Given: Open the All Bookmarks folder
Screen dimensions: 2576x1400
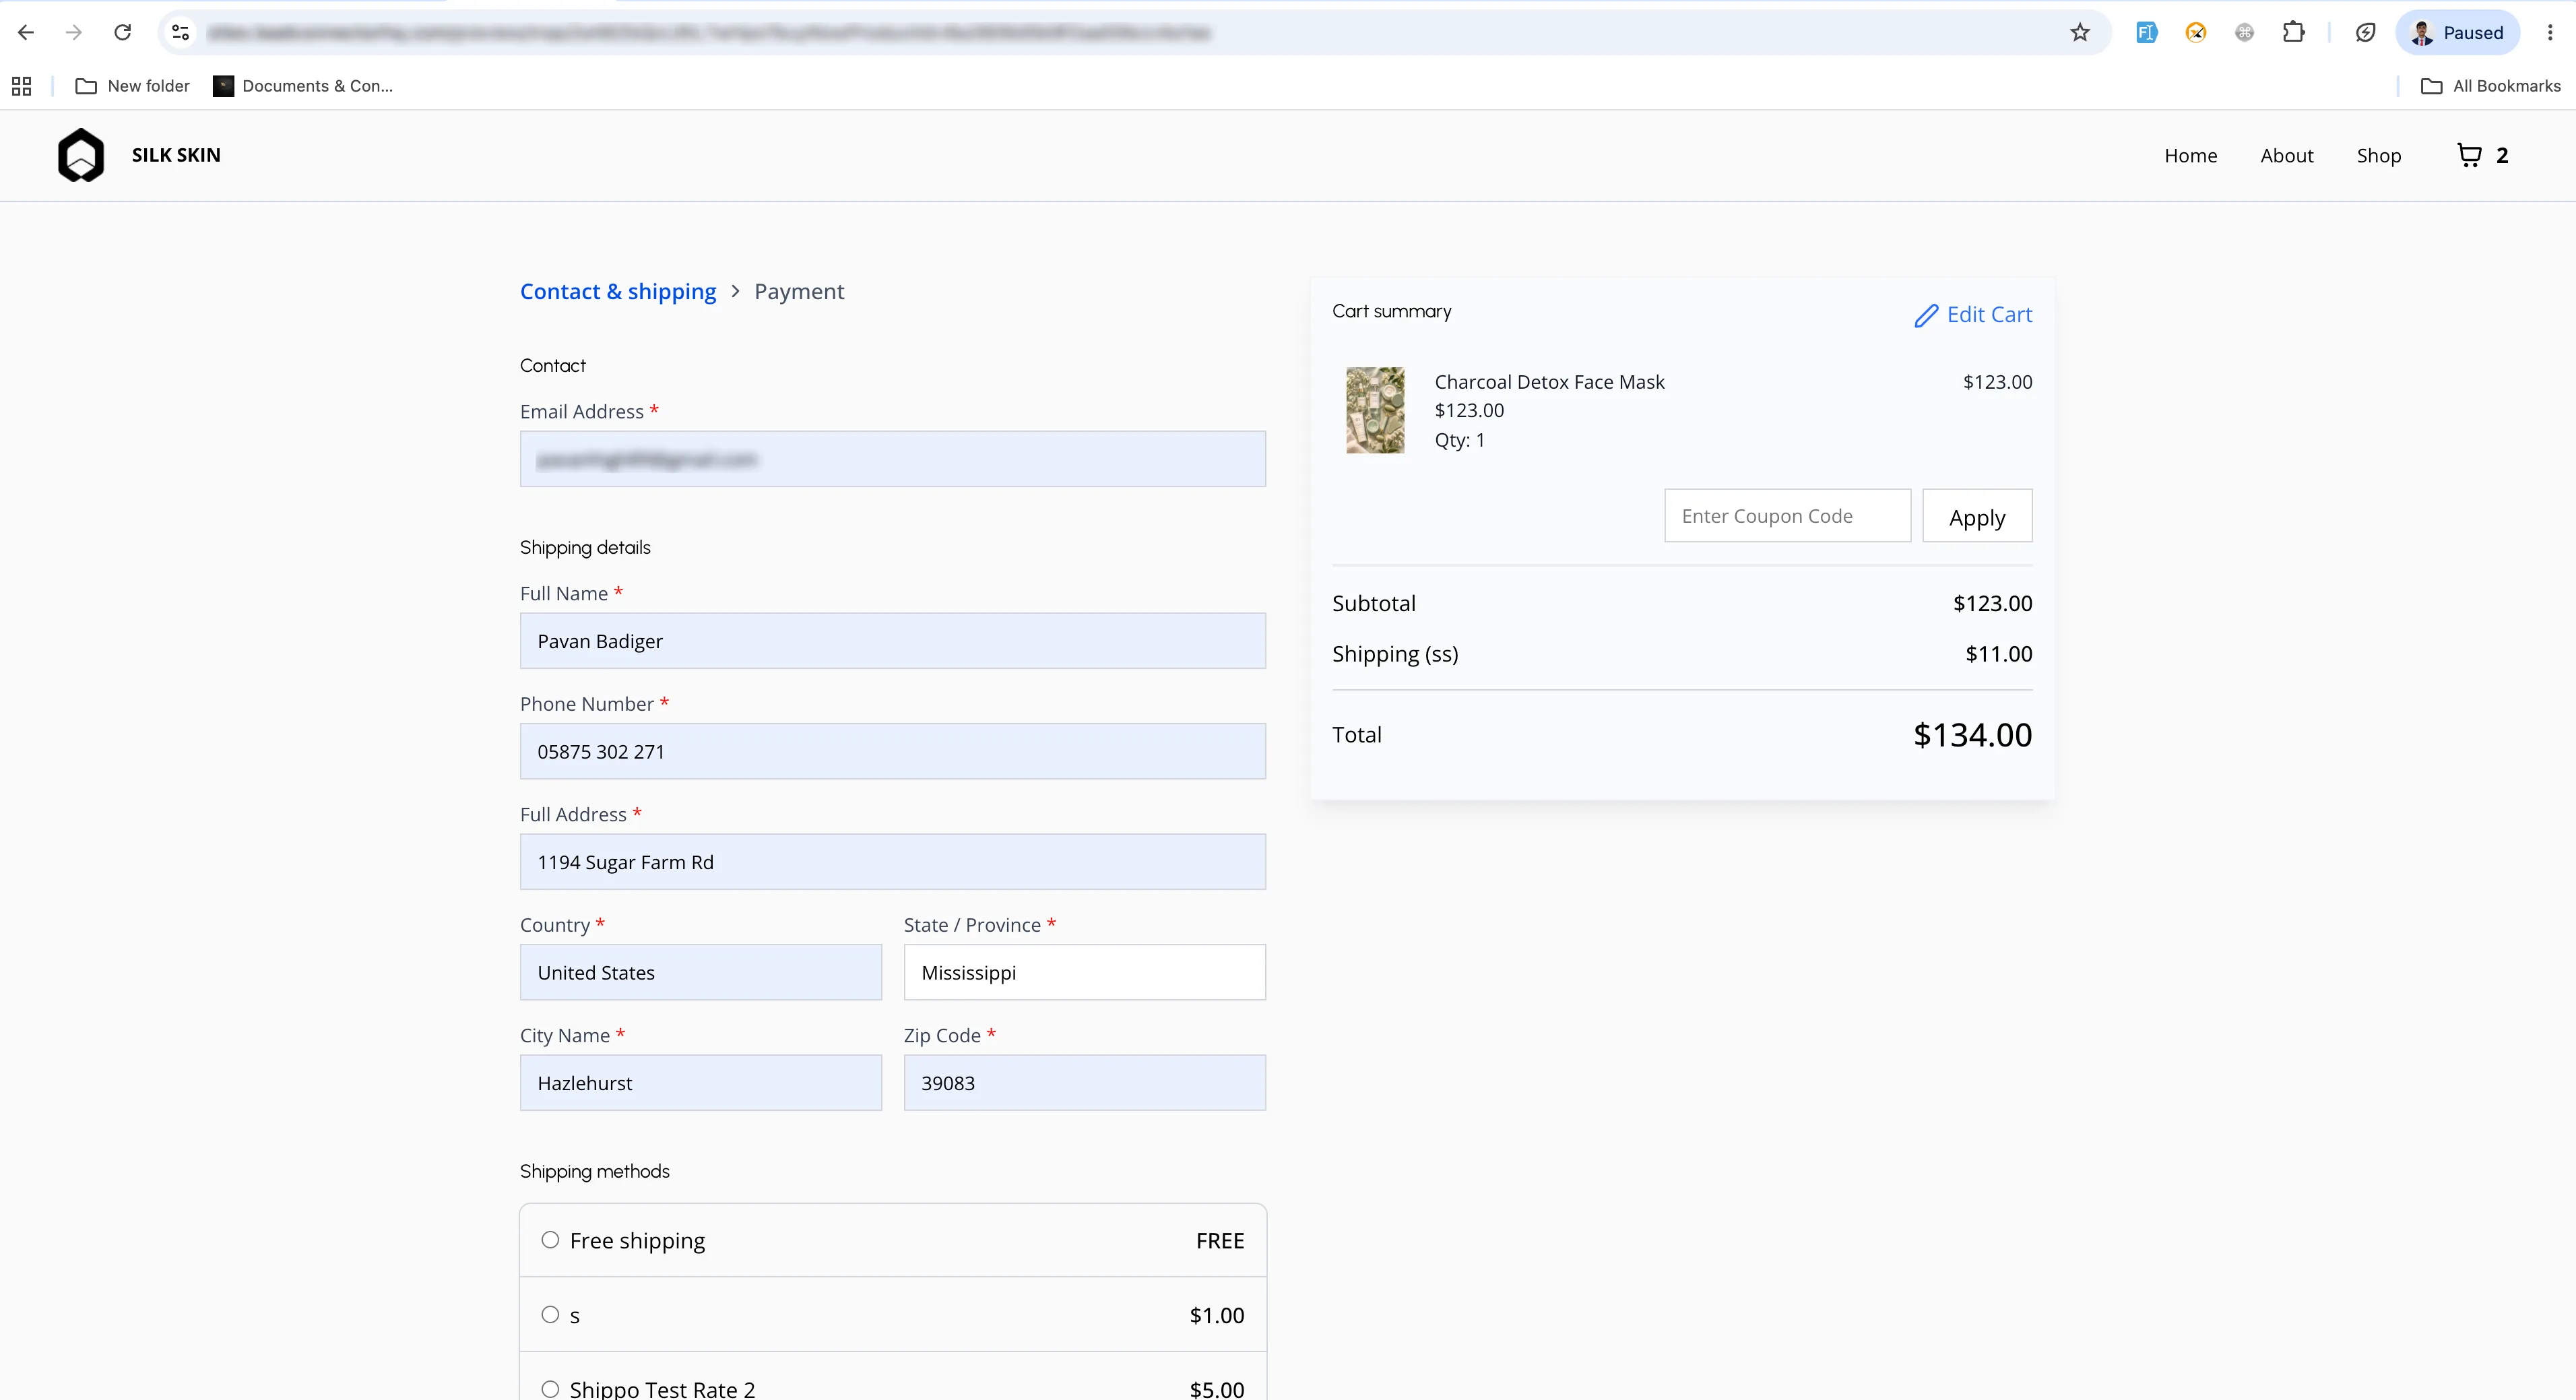Looking at the screenshot, I should click(x=2491, y=86).
